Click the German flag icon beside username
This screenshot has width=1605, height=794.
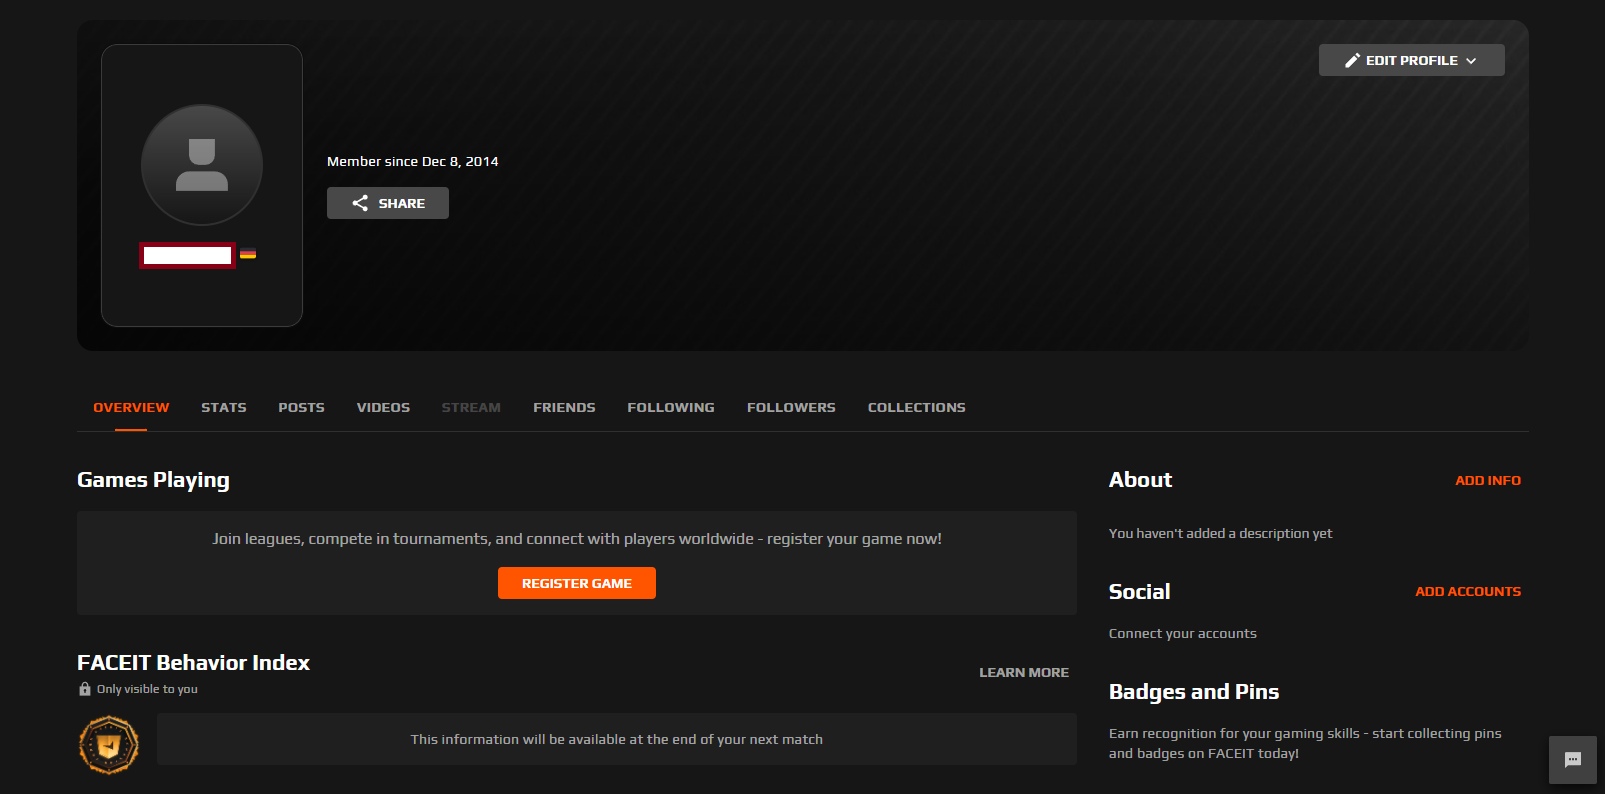click(248, 254)
